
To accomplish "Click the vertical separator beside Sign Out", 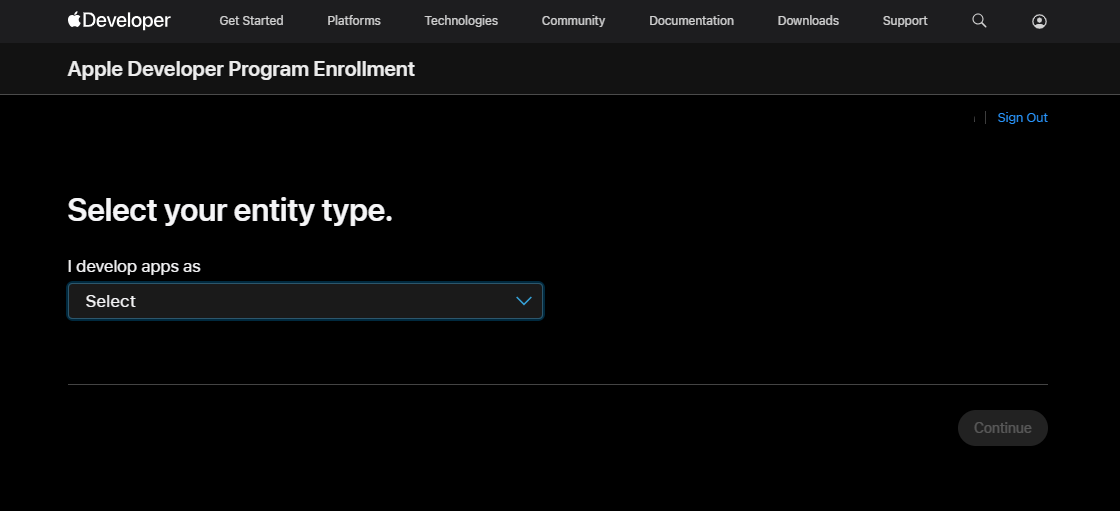I will tap(986, 118).
